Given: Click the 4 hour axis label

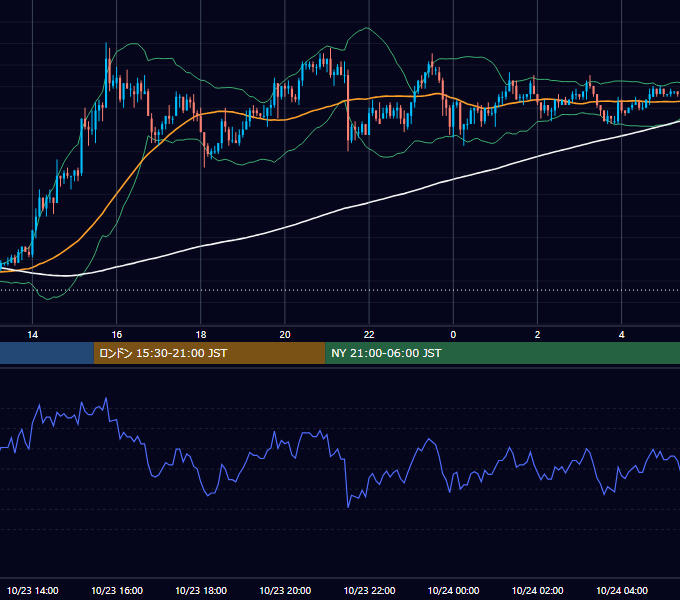Looking at the screenshot, I should 621,335.
